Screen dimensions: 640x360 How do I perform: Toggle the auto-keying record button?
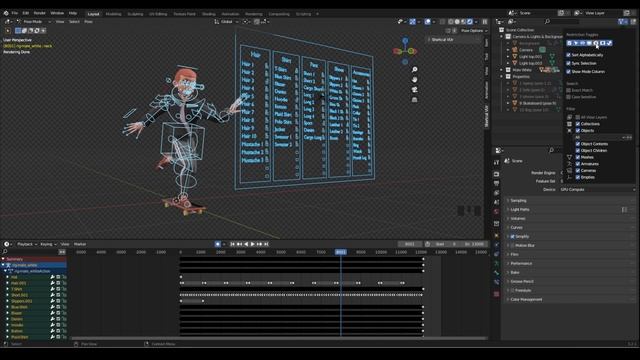[x=218, y=244]
